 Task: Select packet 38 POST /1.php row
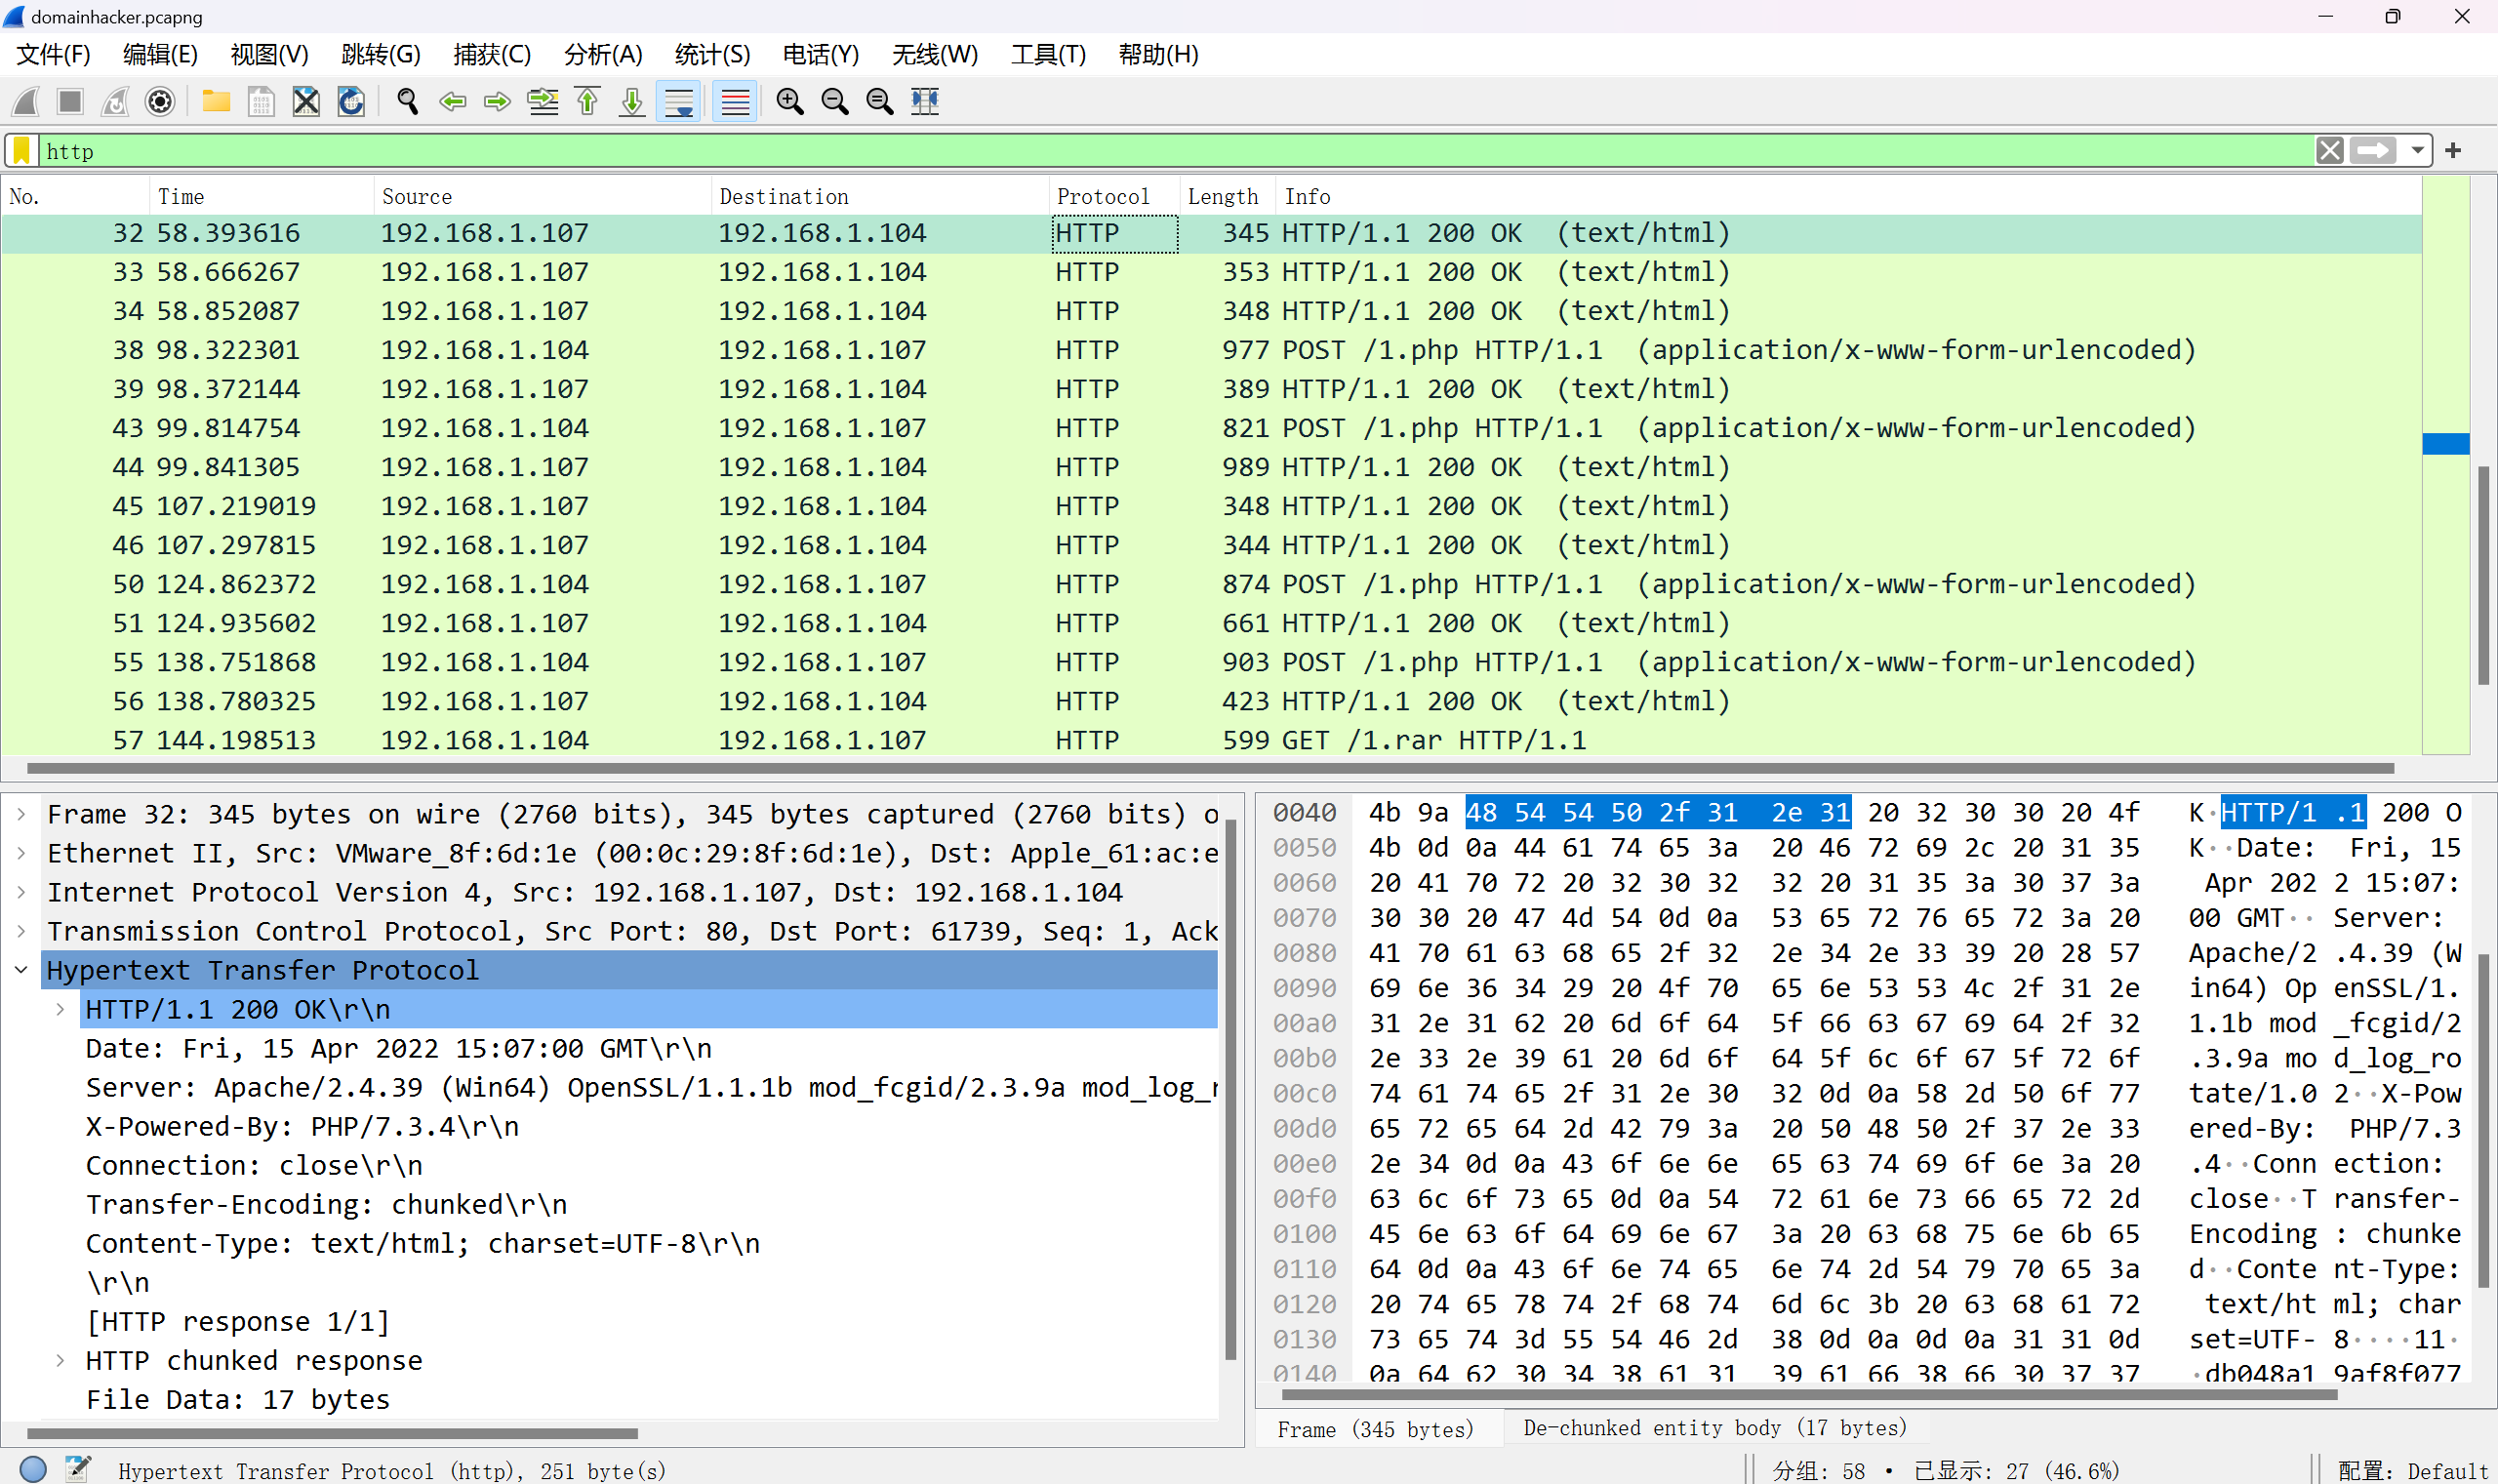1211,350
